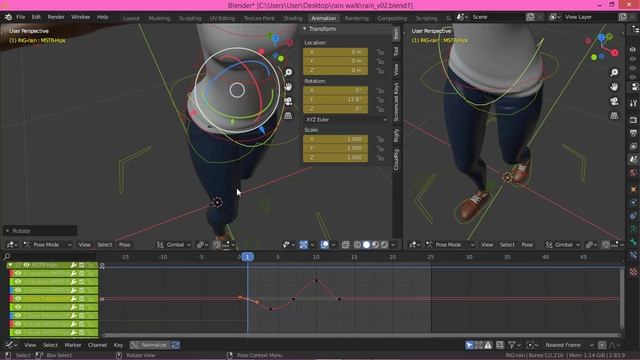Switch to the Animation workspace tab
Image resolution: width=640 pixels, height=360 pixels.
click(323, 18)
